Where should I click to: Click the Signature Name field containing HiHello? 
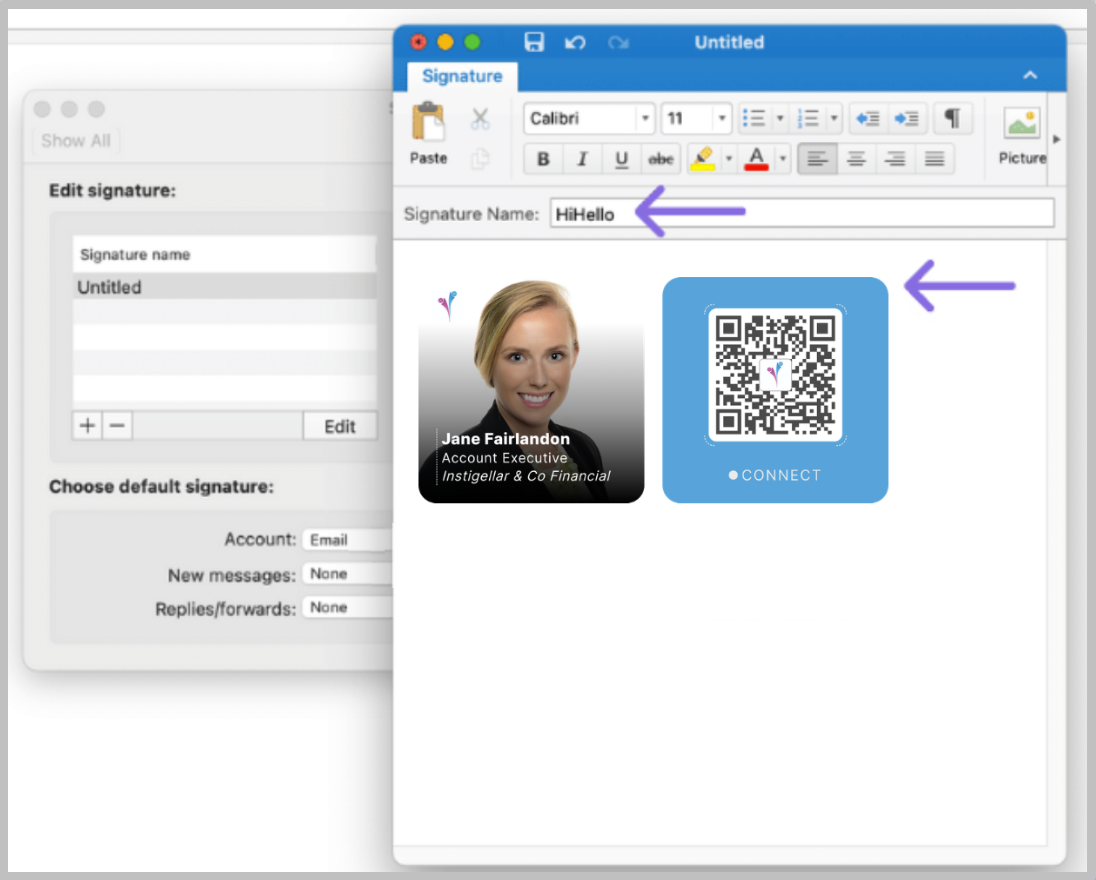click(x=802, y=213)
